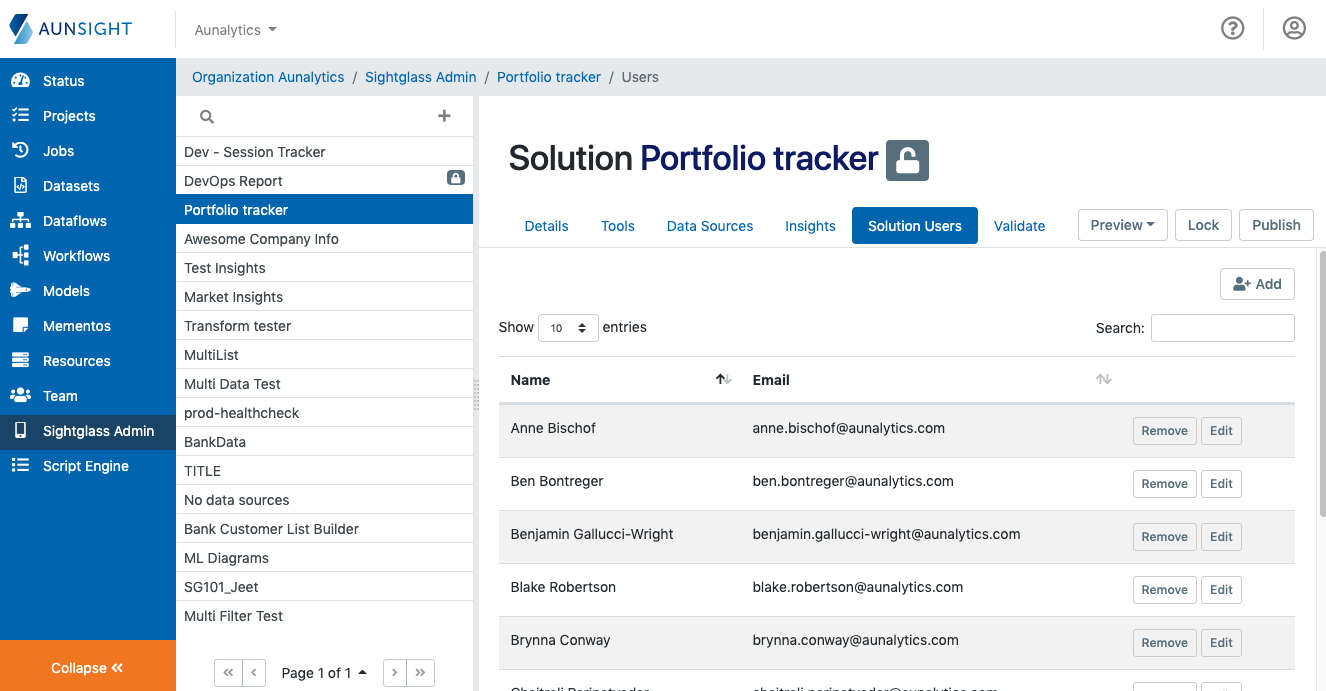Expand the Aunalytics organization dropdown

[x=236, y=30]
